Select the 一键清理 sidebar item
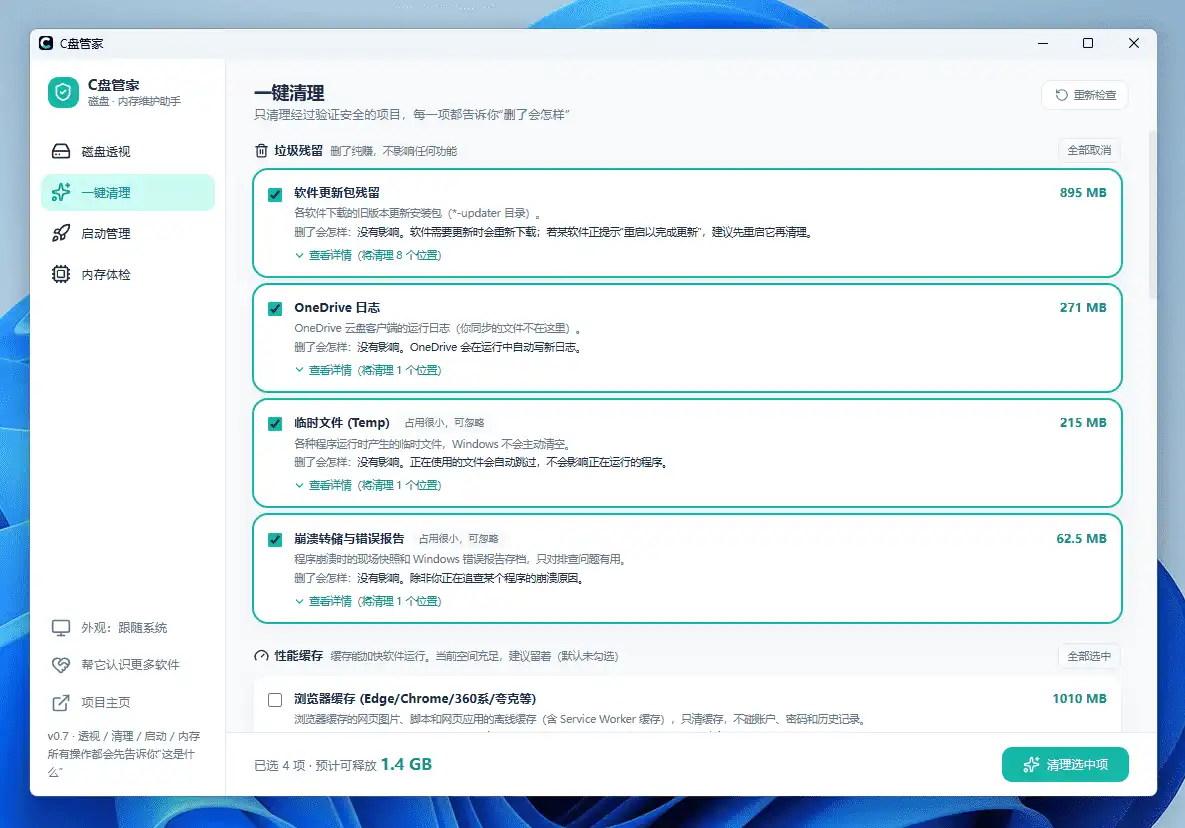Screen dimensions: 1185x828 [128, 192]
